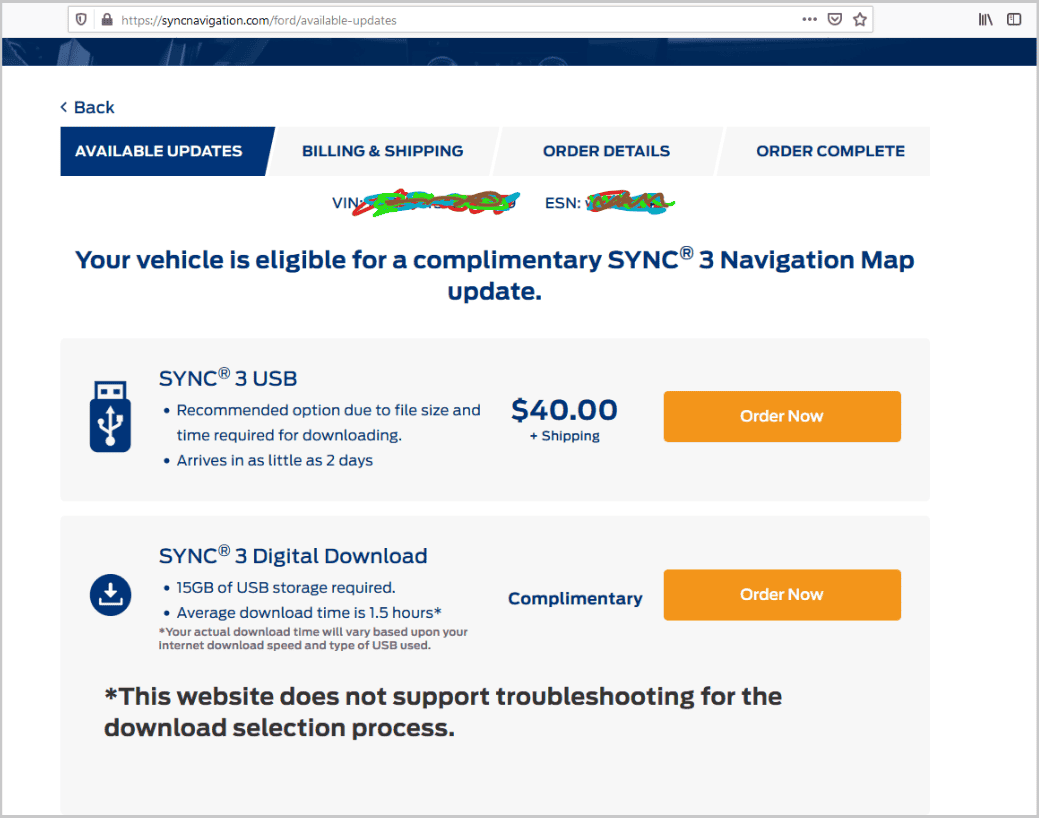Click the USB drive icon
Viewport: 1039px width, 818px height.
point(110,416)
